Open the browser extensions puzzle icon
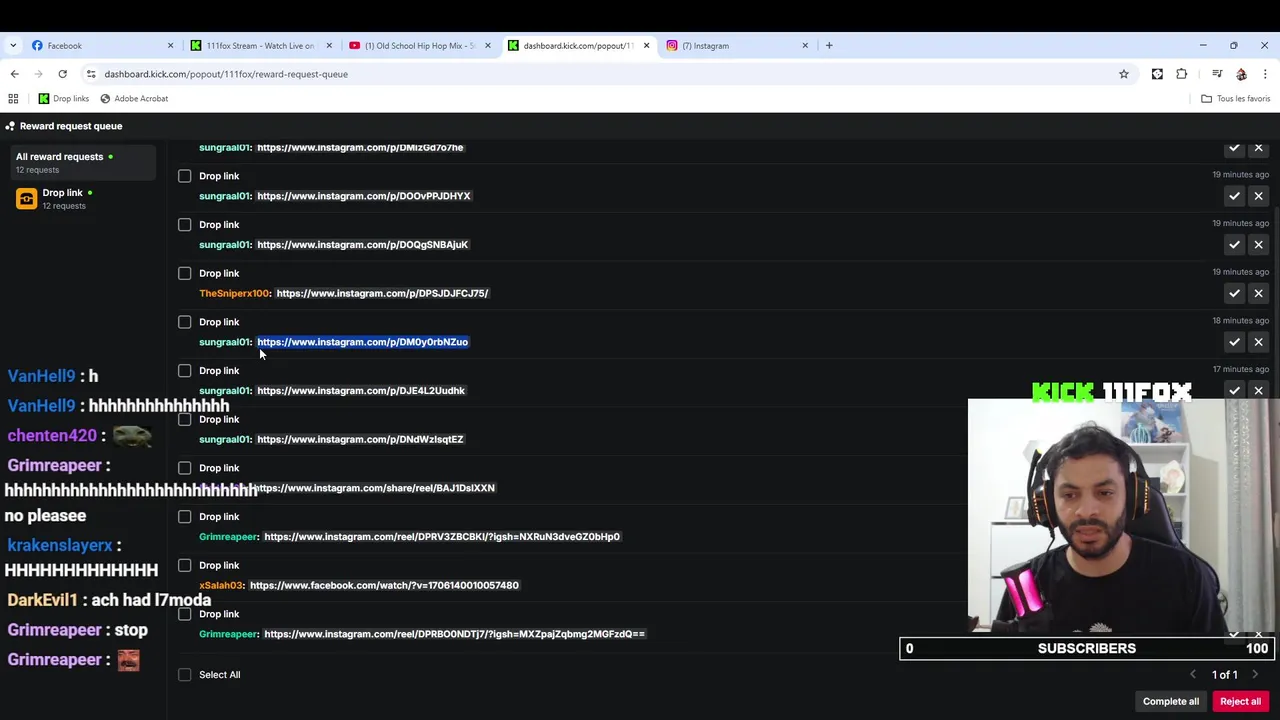 (x=1182, y=74)
